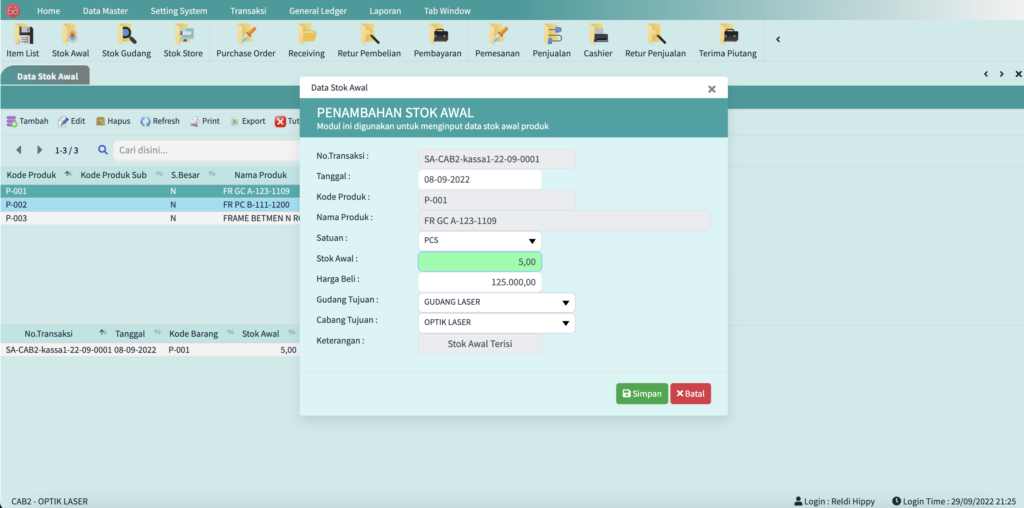1024x508 pixels.
Task: Open the Purchase Order module icon
Action: pyautogui.click(x=245, y=40)
